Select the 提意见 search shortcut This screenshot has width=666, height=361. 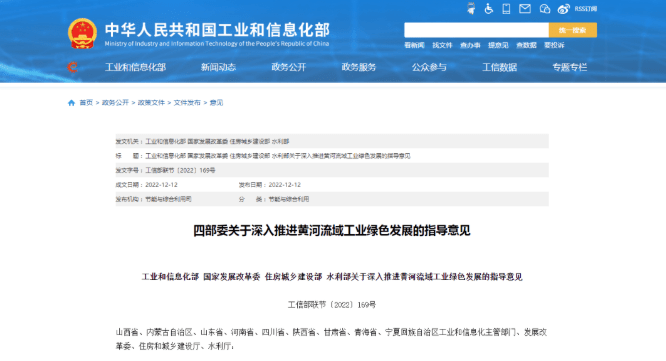click(498, 45)
